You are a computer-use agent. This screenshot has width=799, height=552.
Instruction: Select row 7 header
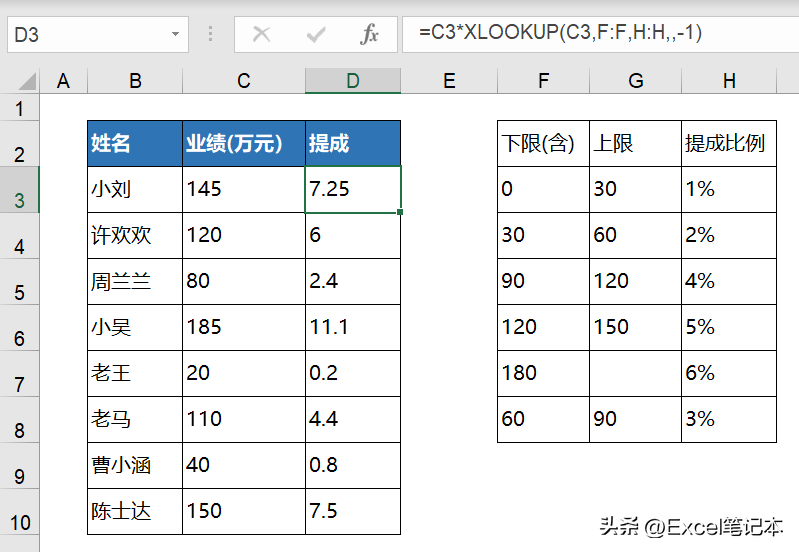[19, 374]
